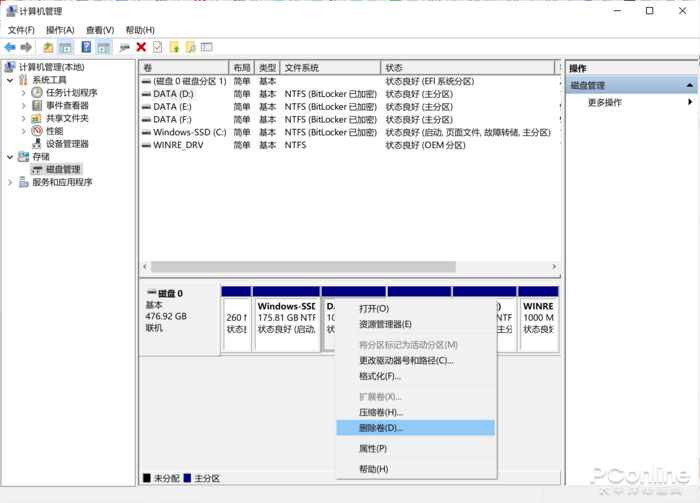This screenshot has width=700, height=503.
Task: Select 服务和应用程序 in the tree
Action: point(62,183)
